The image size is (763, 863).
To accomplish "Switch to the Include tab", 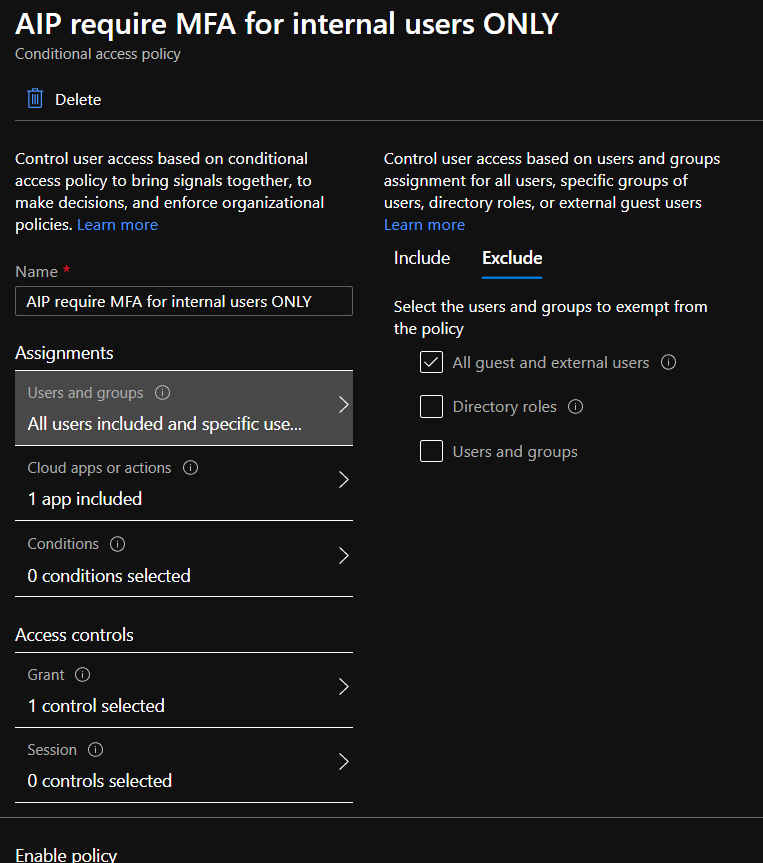I will point(422,258).
